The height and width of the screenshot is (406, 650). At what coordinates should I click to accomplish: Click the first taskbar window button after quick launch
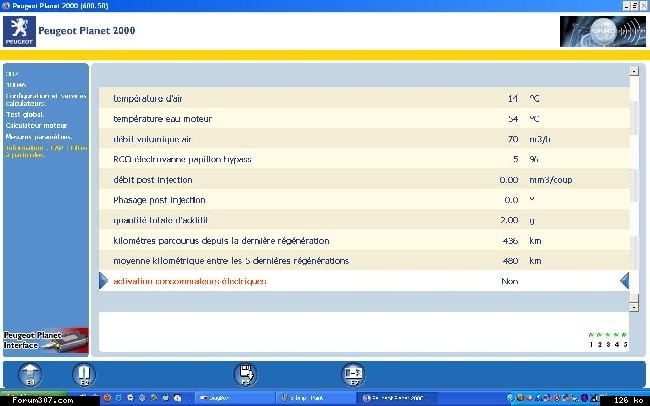pos(234,398)
